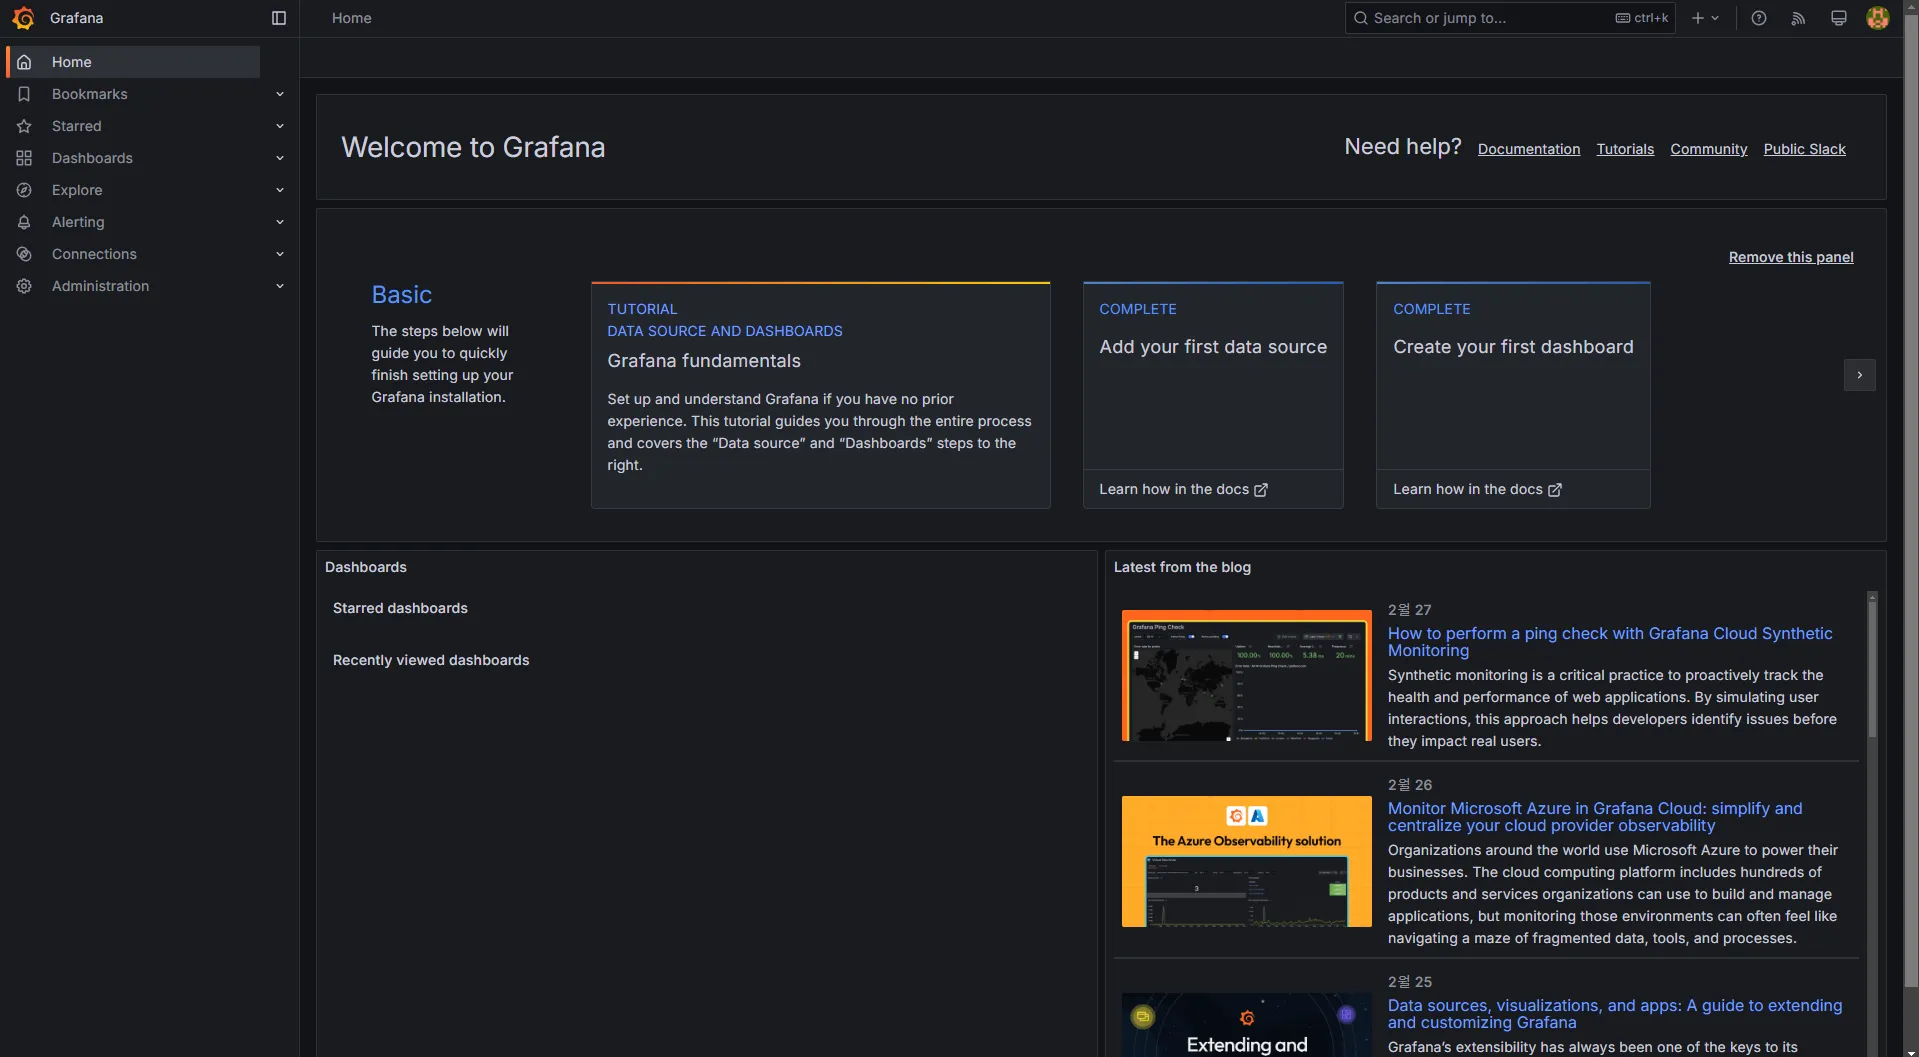Click the Grafana logo icon
This screenshot has height=1057, width=1919.
[x=23, y=18]
